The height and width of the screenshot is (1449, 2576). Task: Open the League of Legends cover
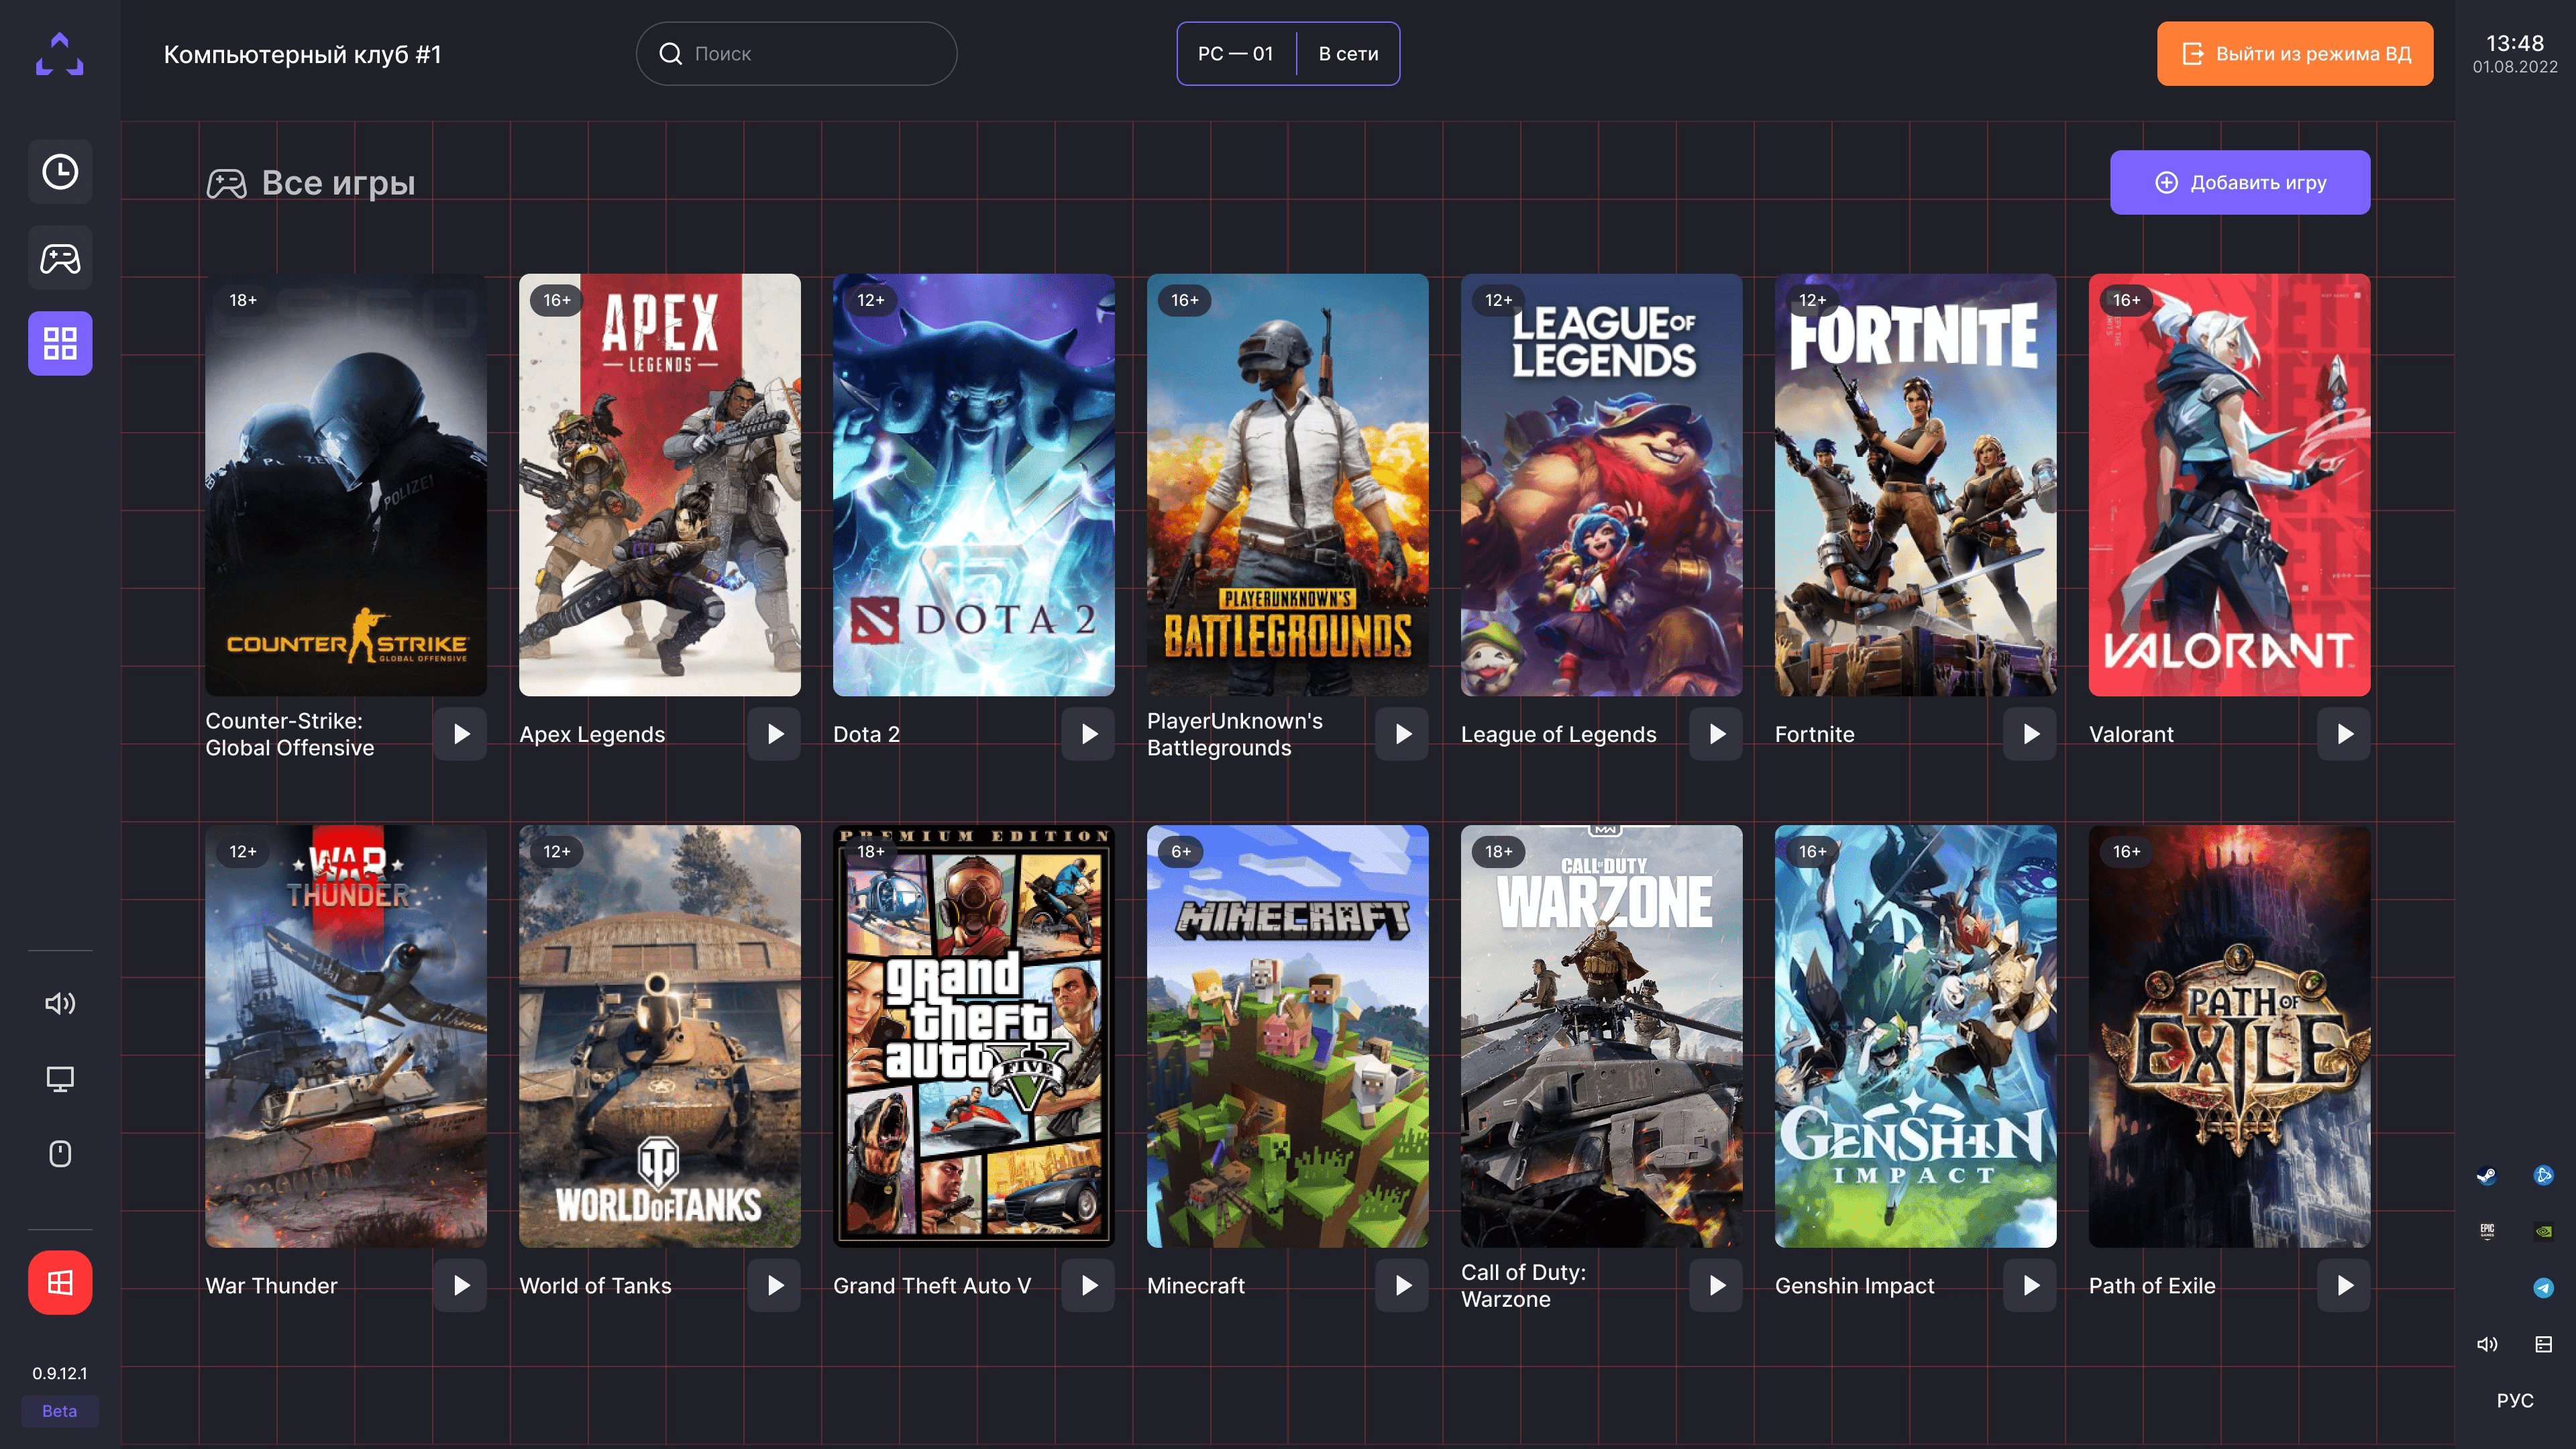[1602, 485]
